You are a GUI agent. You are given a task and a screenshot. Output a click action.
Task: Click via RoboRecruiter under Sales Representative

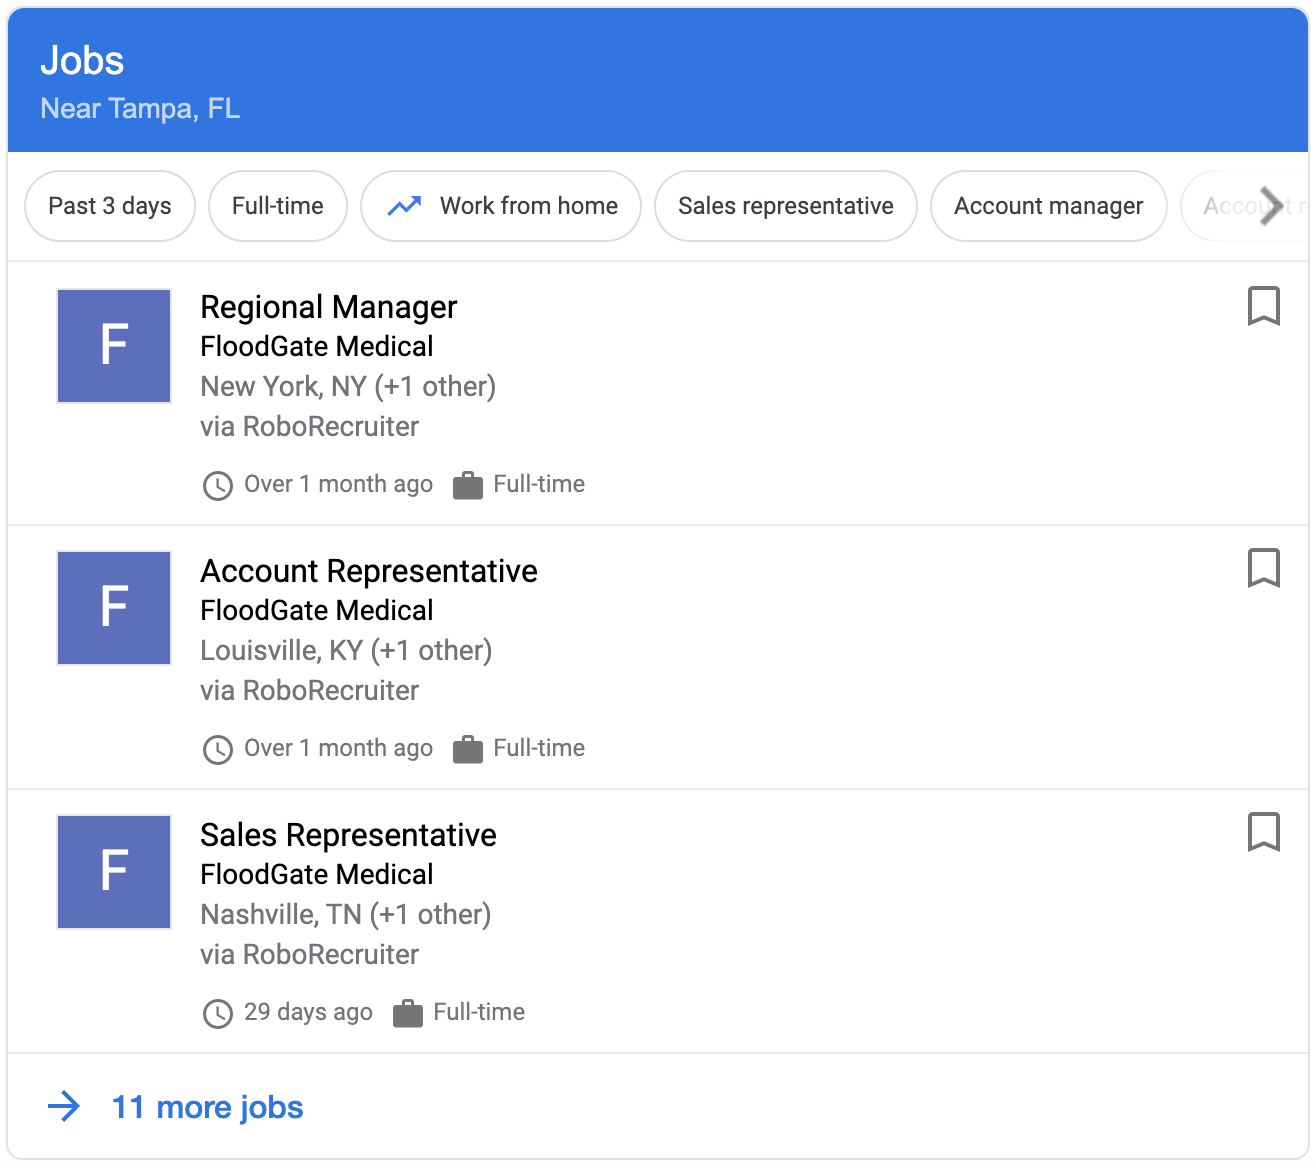click(x=310, y=954)
